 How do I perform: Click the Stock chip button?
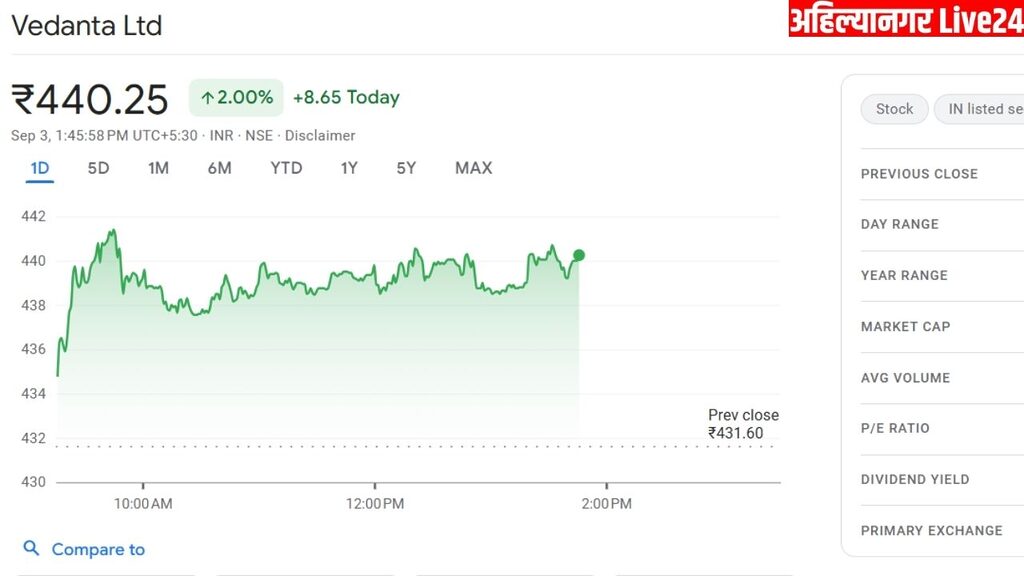(894, 109)
